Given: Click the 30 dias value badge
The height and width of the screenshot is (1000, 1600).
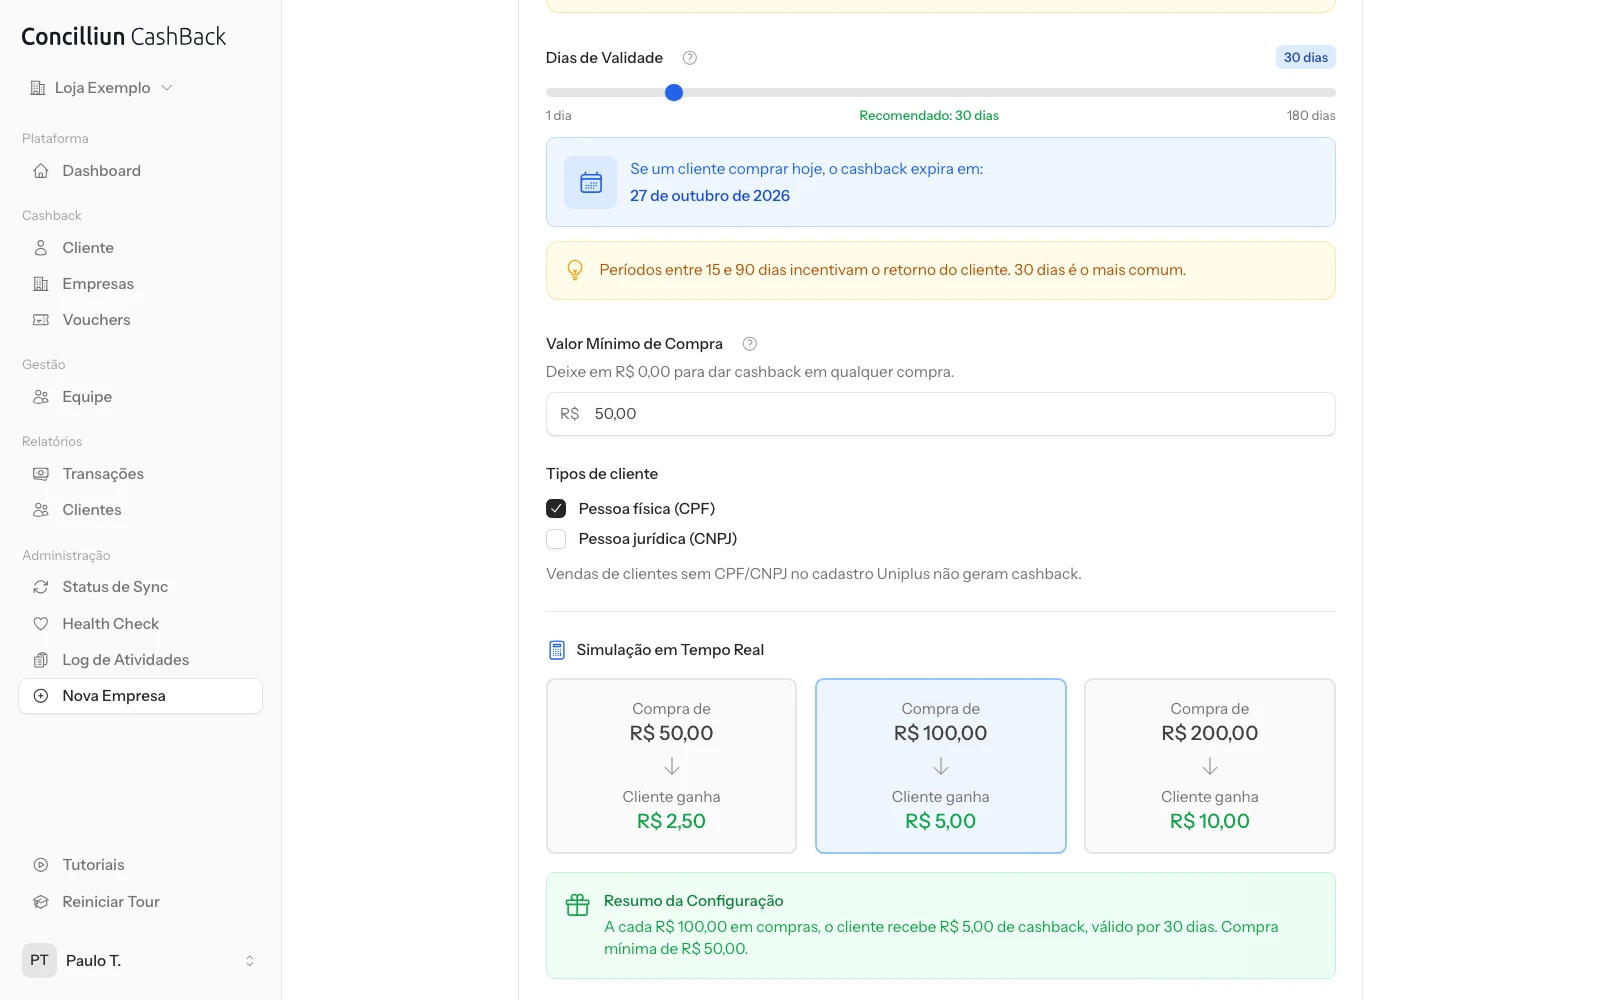Looking at the screenshot, I should 1306,58.
